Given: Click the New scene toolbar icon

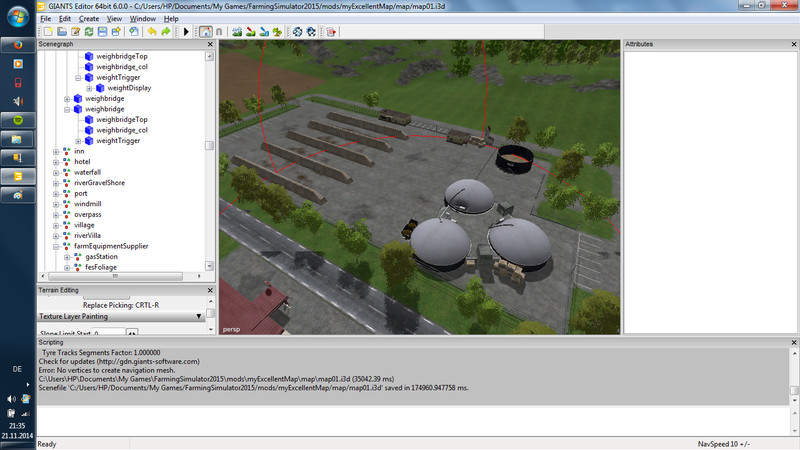Looking at the screenshot, I should pyautogui.click(x=48, y=32).
